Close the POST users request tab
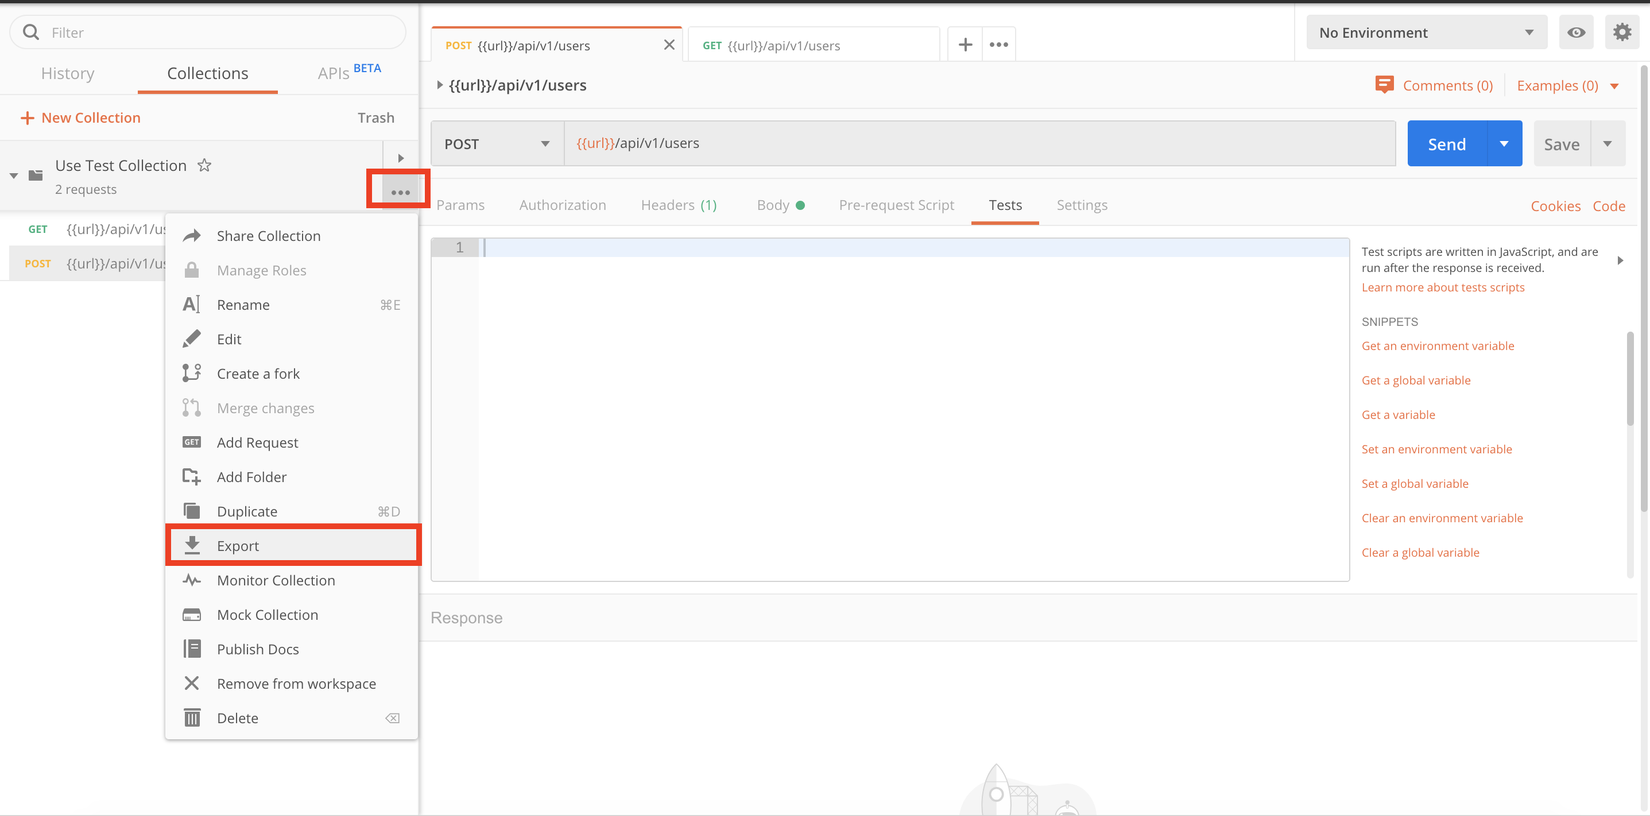This screenshot has width=1650, height=816. pyautogui.click(x=669, y=45)
